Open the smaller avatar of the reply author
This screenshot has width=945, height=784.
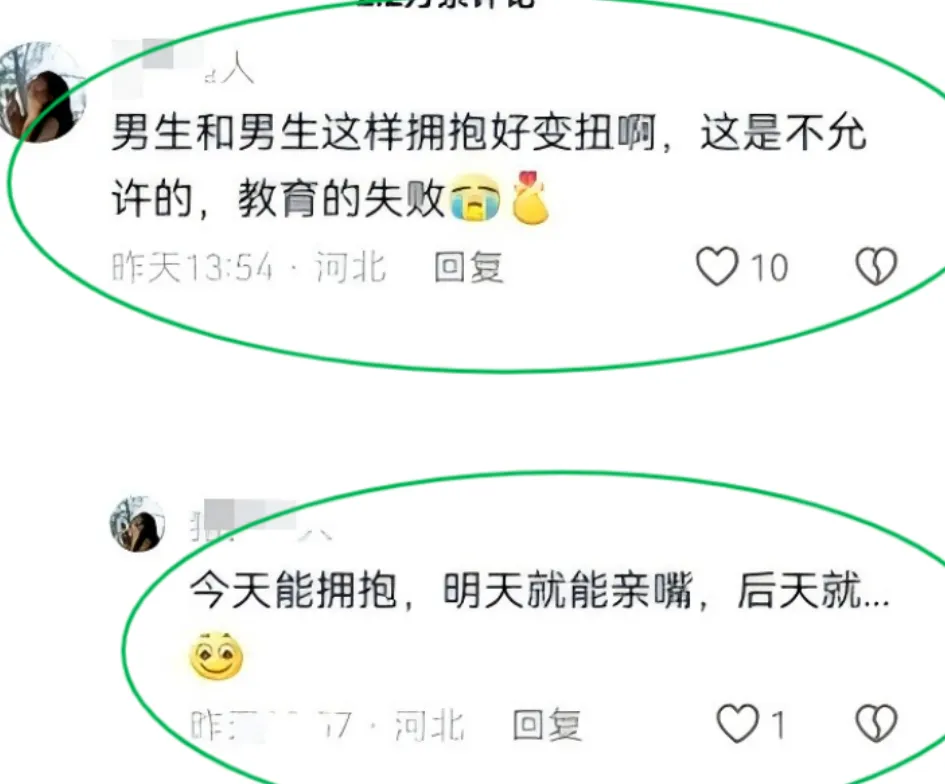(x=137, y=524)
